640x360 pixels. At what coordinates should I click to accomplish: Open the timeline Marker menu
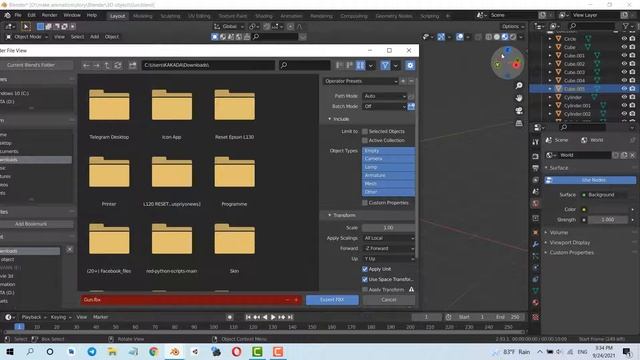[x=100, y=317]
